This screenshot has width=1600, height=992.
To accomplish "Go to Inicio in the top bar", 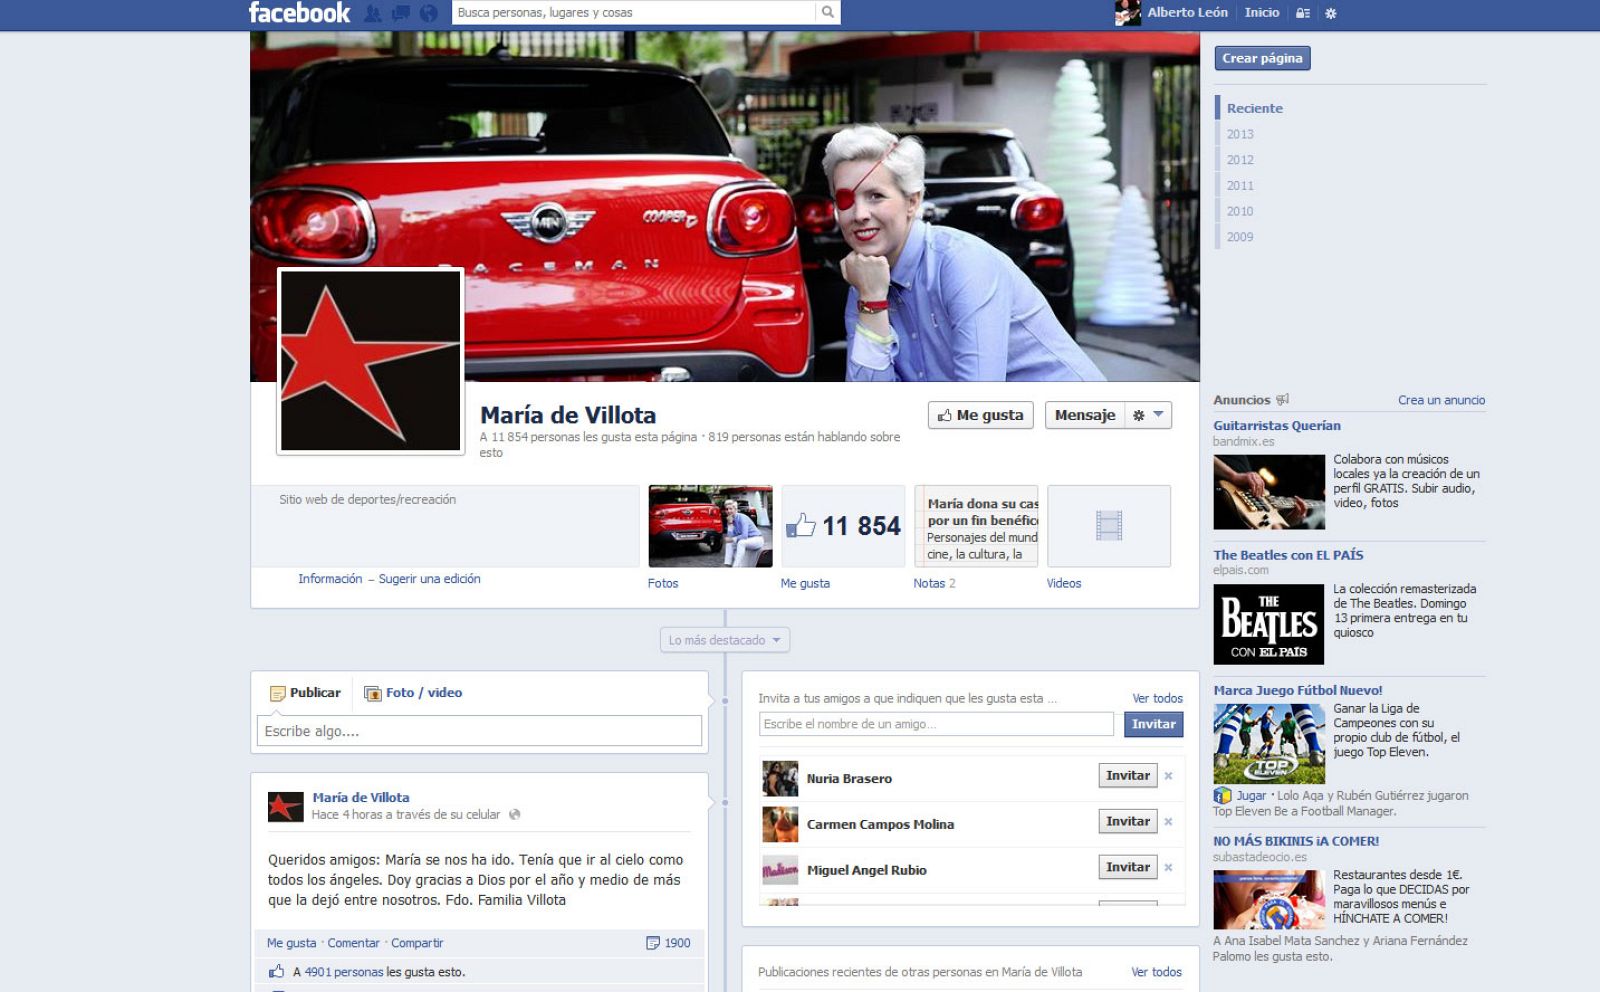I will (1261, 13).
